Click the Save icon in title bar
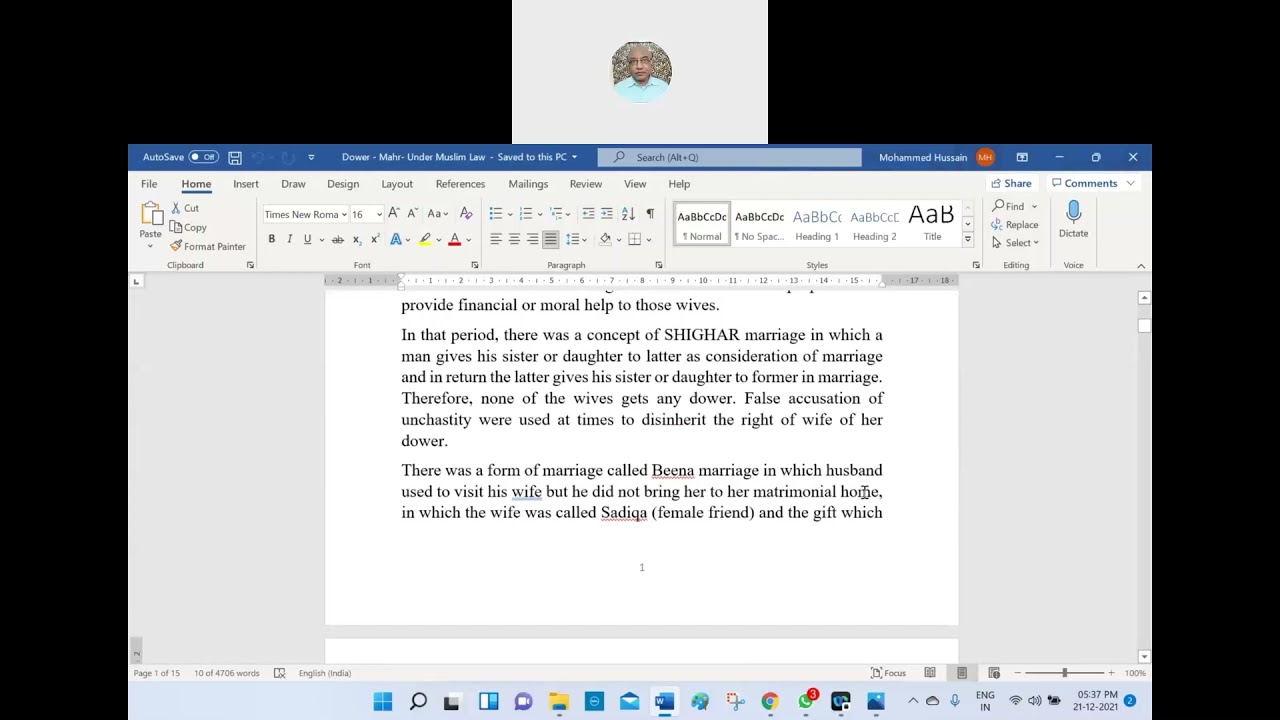The image size is (1280, 720). (235, 157)
